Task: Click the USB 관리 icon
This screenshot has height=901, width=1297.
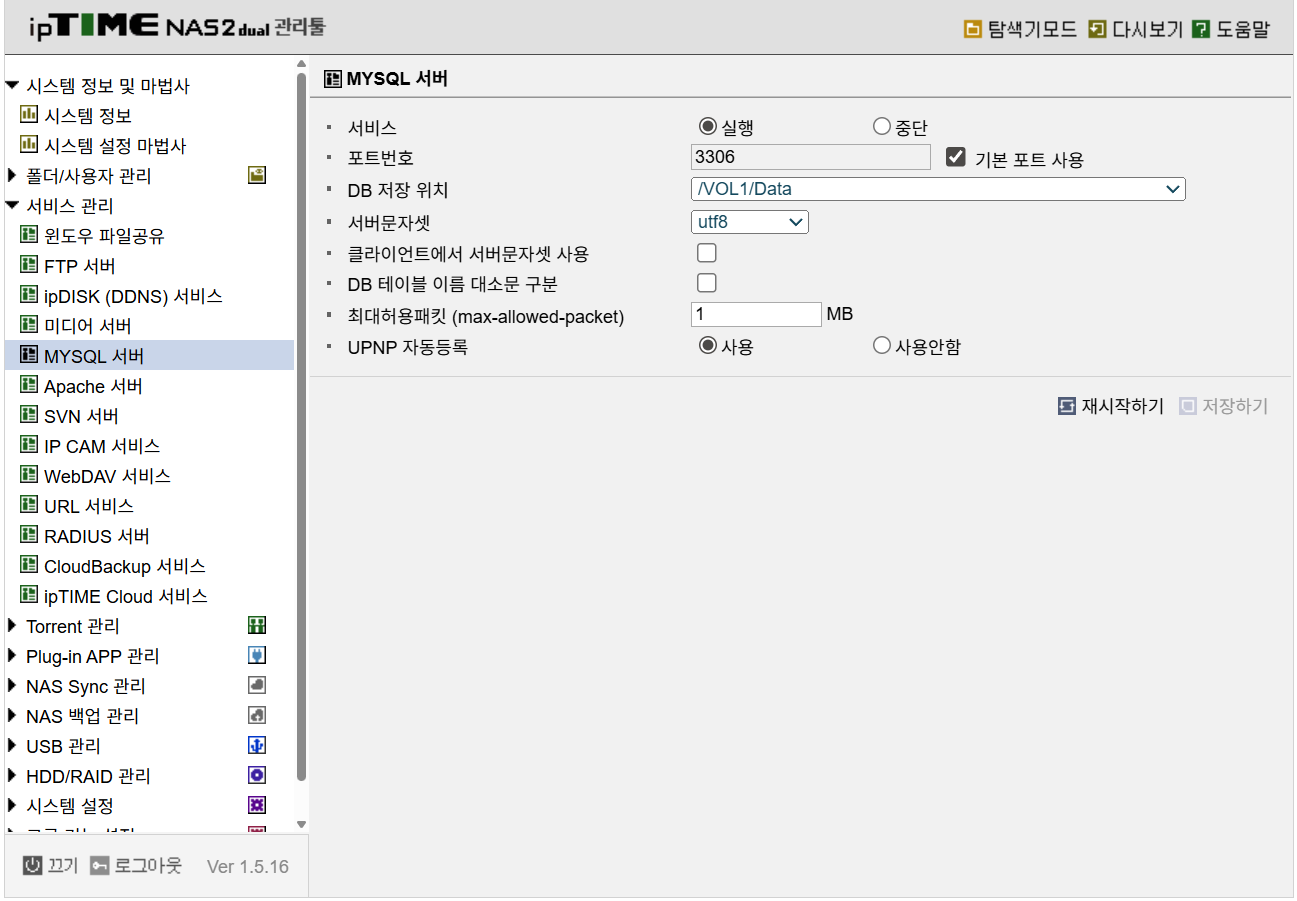Action: coord(256,745)
